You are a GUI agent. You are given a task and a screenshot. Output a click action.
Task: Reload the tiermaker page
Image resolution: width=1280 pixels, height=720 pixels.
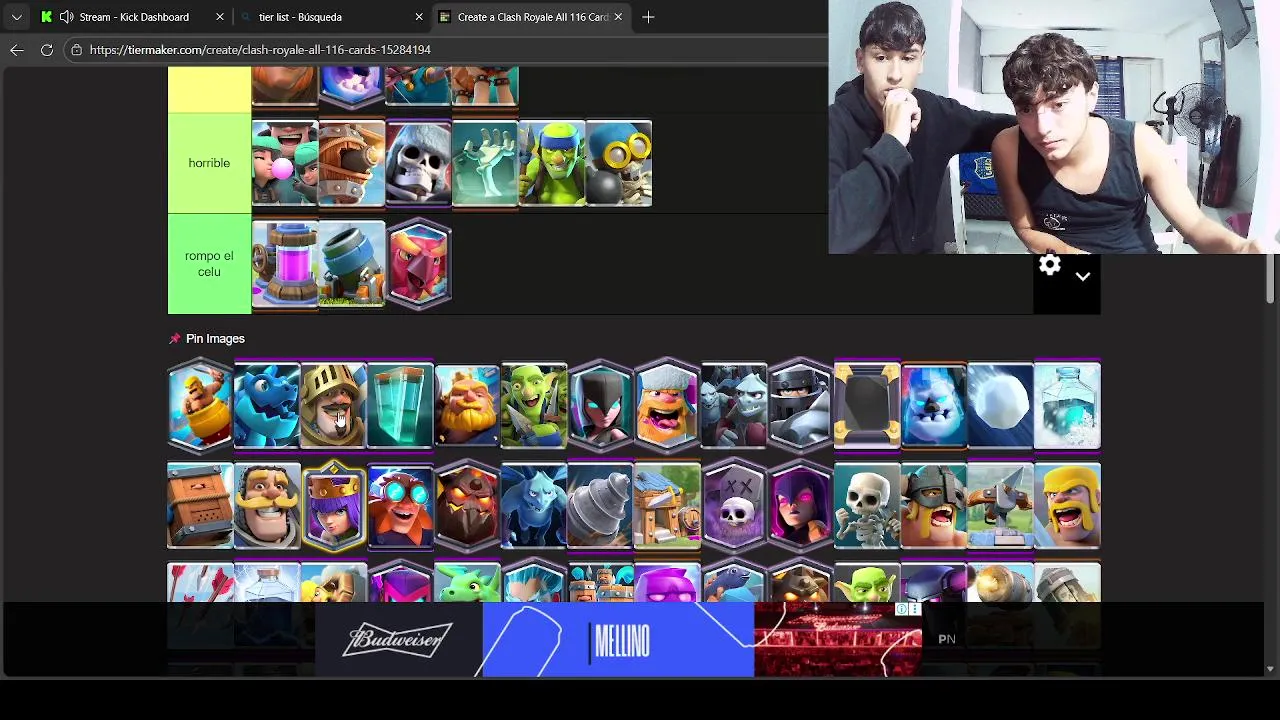click(x=46, y=49)
